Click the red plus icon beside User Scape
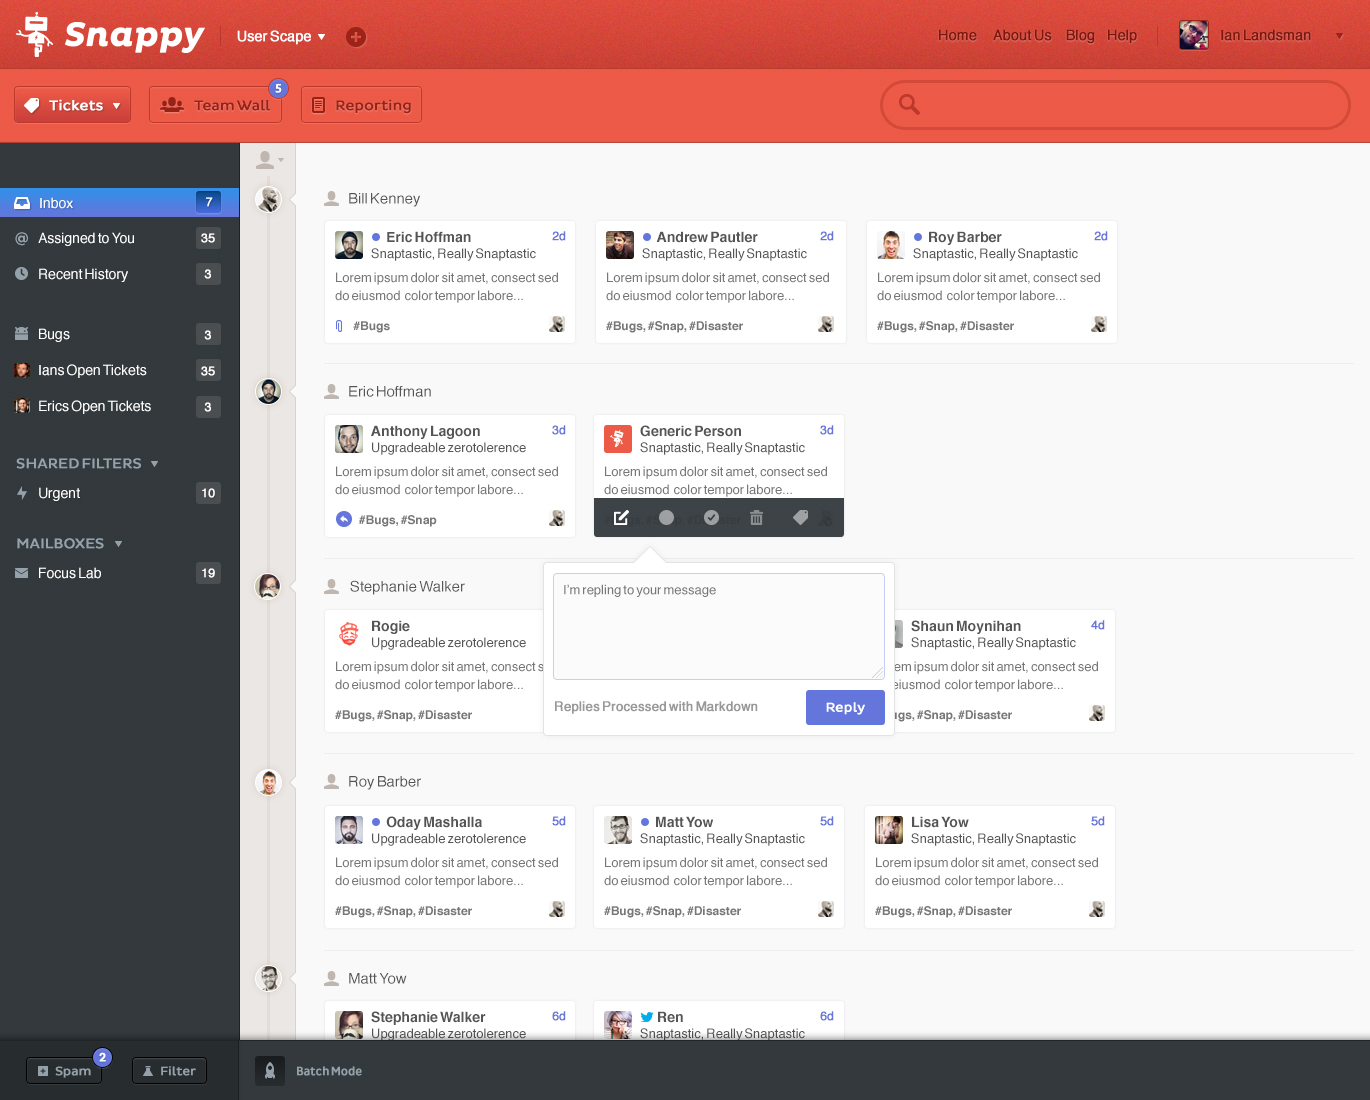Viewport: 1370px width, 1100px height. 356,37
